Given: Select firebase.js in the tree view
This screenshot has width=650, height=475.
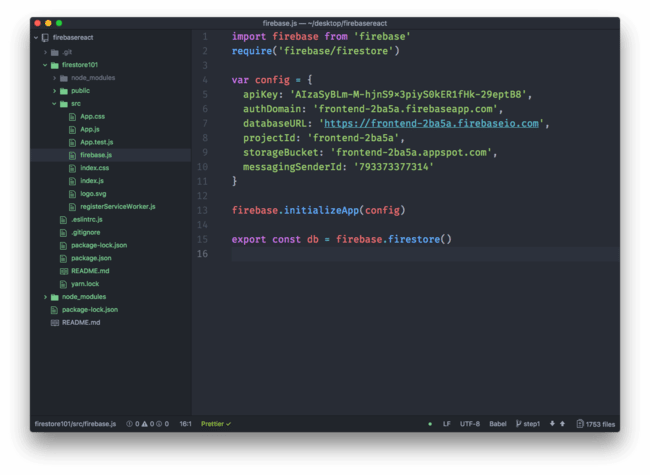Looking at the screenshot, I should 95,155.
